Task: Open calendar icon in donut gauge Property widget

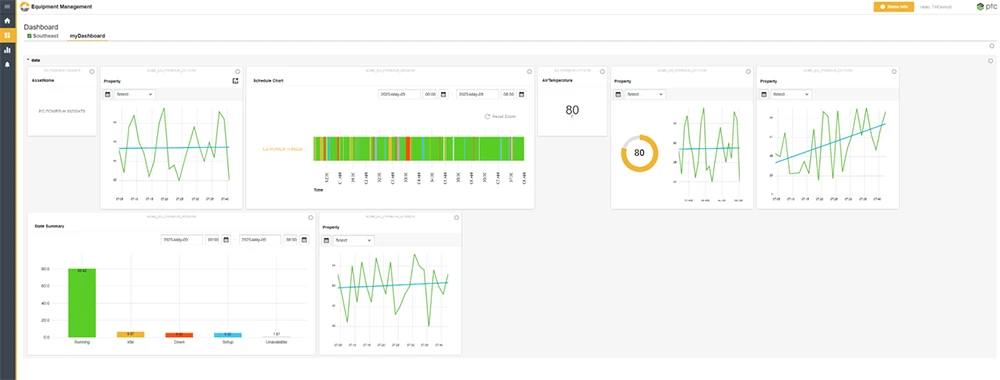Action: [618, 94]
